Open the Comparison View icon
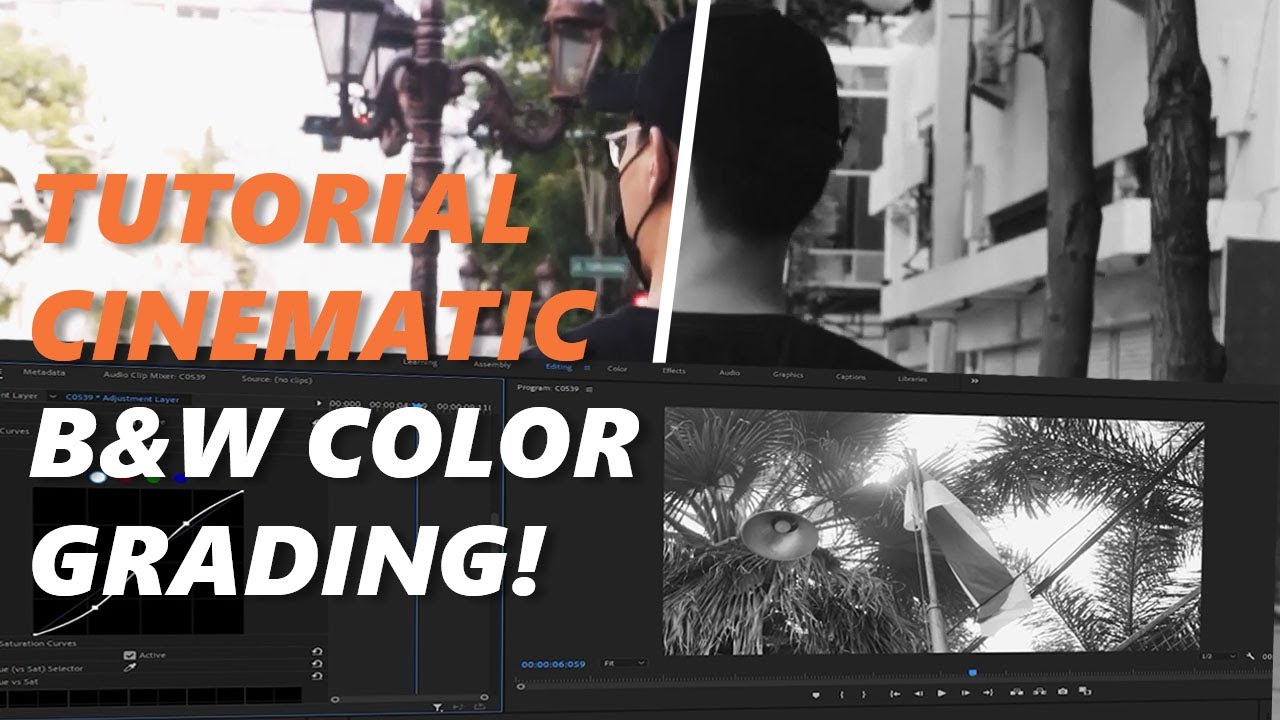 1085,691
